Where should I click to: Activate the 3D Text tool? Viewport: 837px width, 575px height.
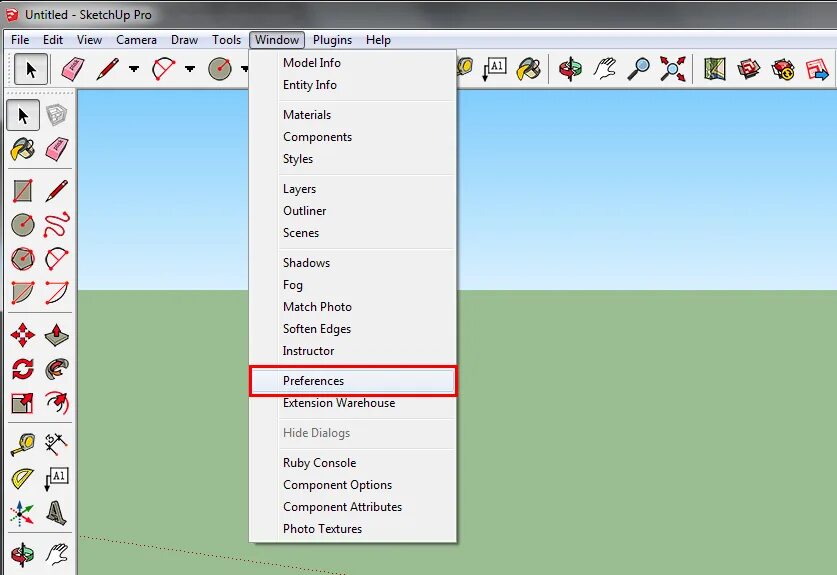click(x=57, y=513)
